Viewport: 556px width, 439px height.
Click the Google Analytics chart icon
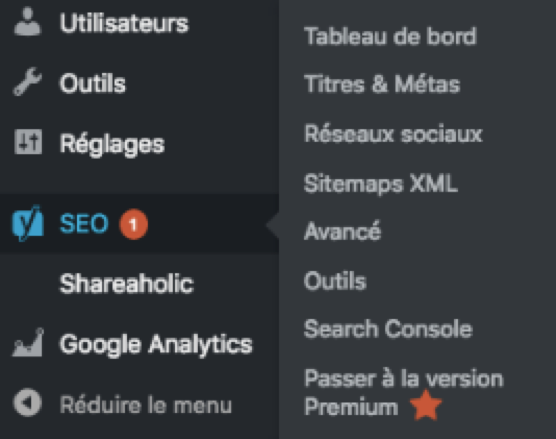coord(28,342)
